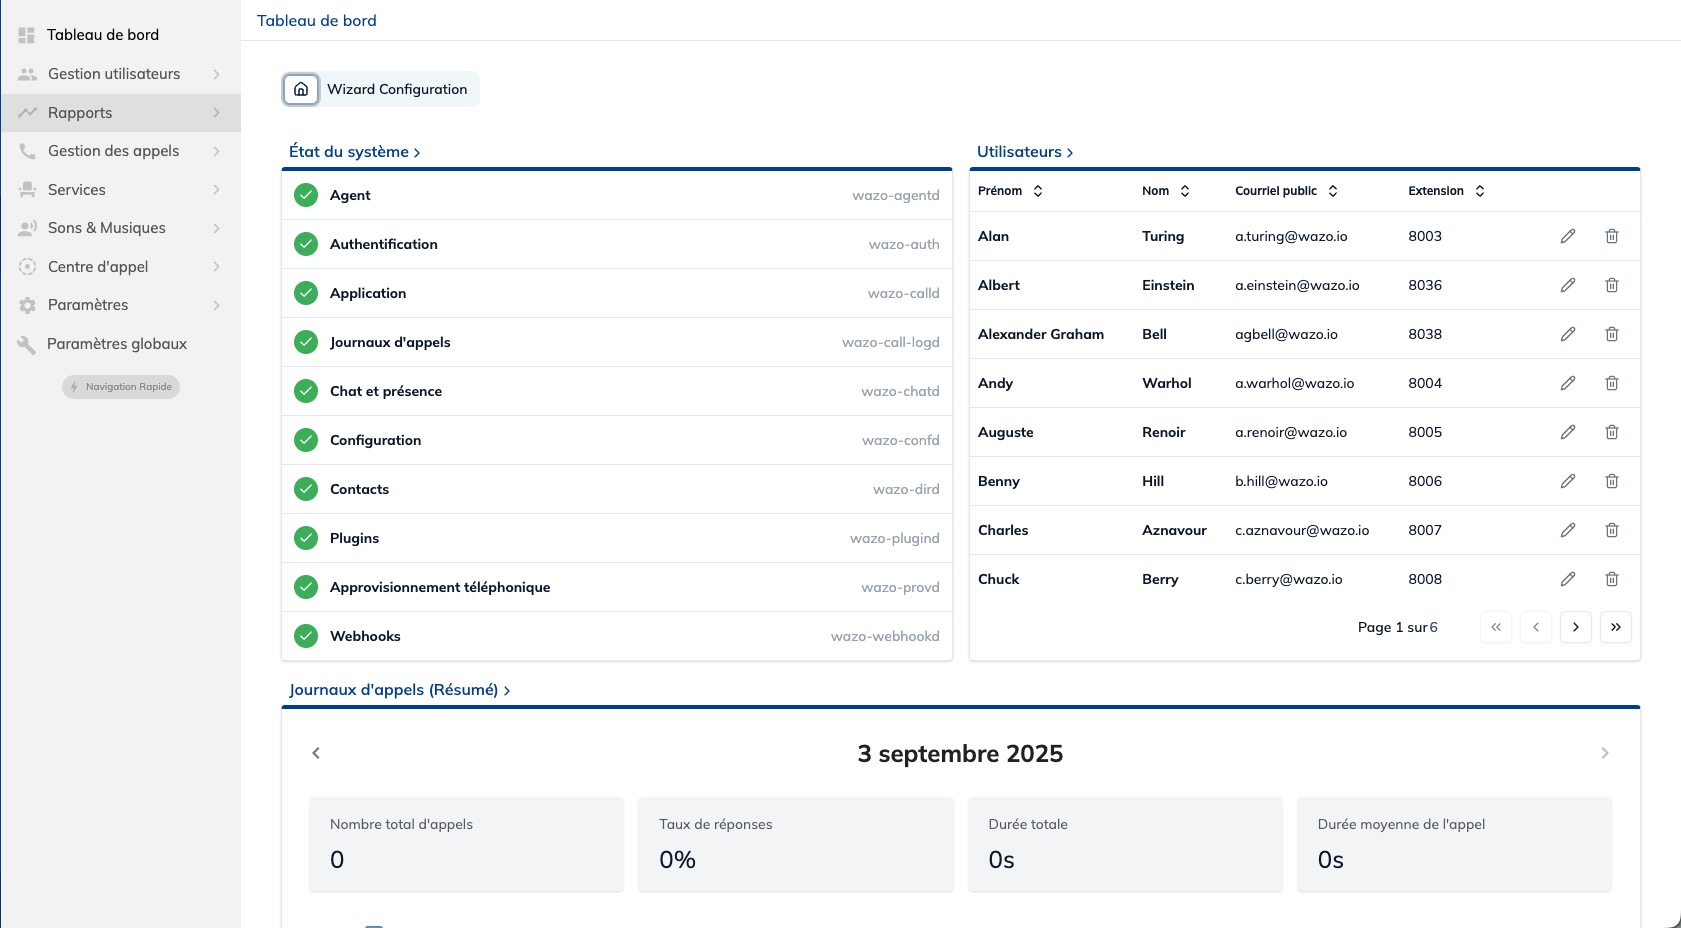Click the Approvisionnement téléphonique row label

[x=440, y=587]
